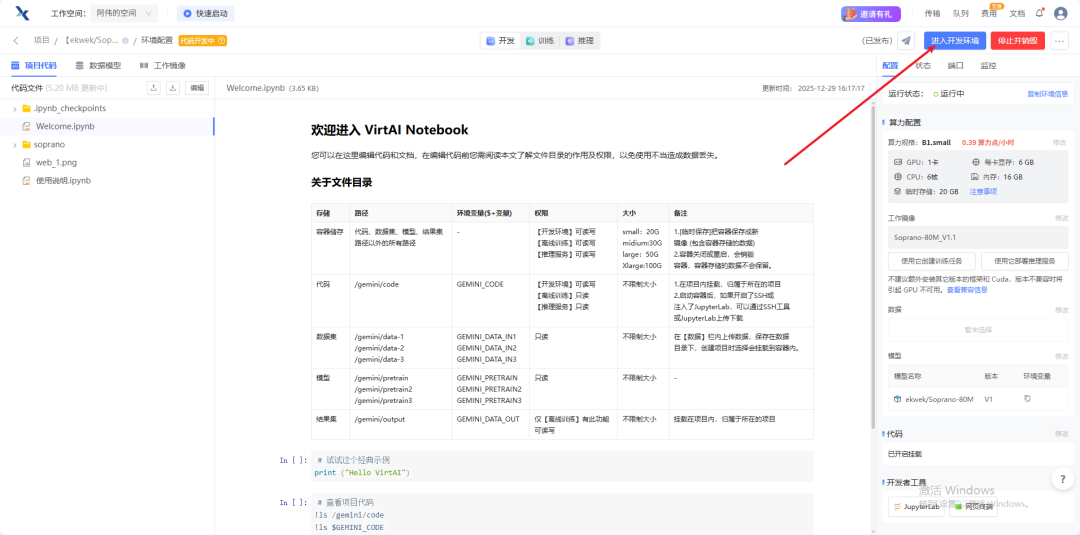The height and width of the screenshot is (535, 1080).
Task: Open the 端口 tab in right panel
Action: click(955, 66)
